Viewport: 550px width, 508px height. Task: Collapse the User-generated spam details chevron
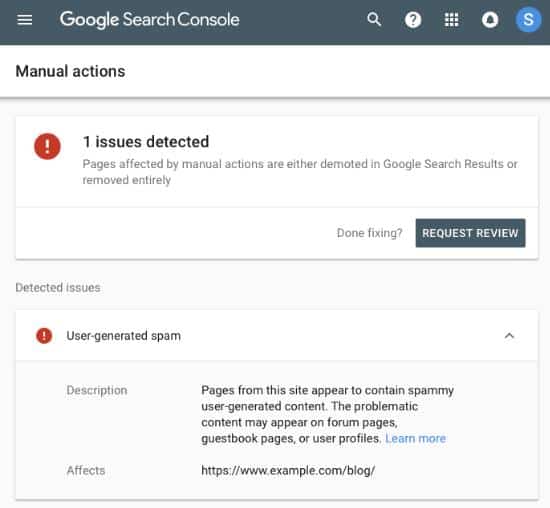[x=509, y=336]
